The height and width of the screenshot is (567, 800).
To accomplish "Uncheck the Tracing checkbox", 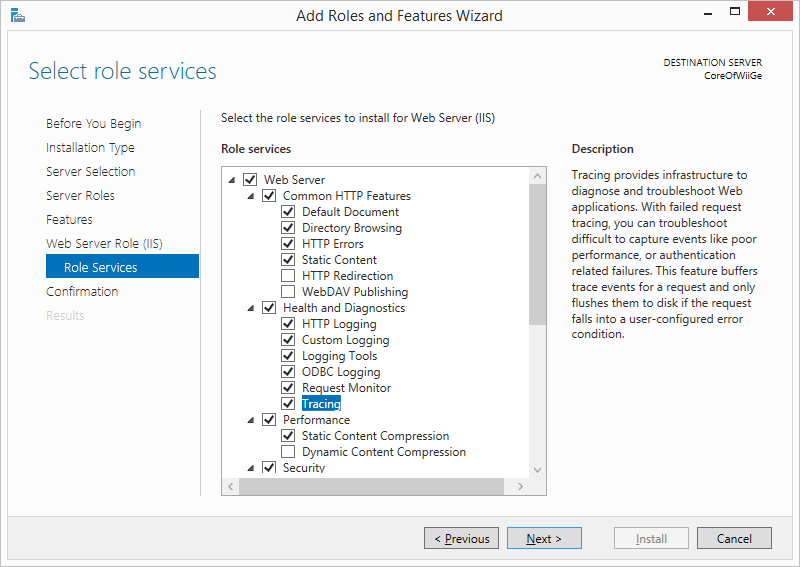I will click(x=288, y=404).
